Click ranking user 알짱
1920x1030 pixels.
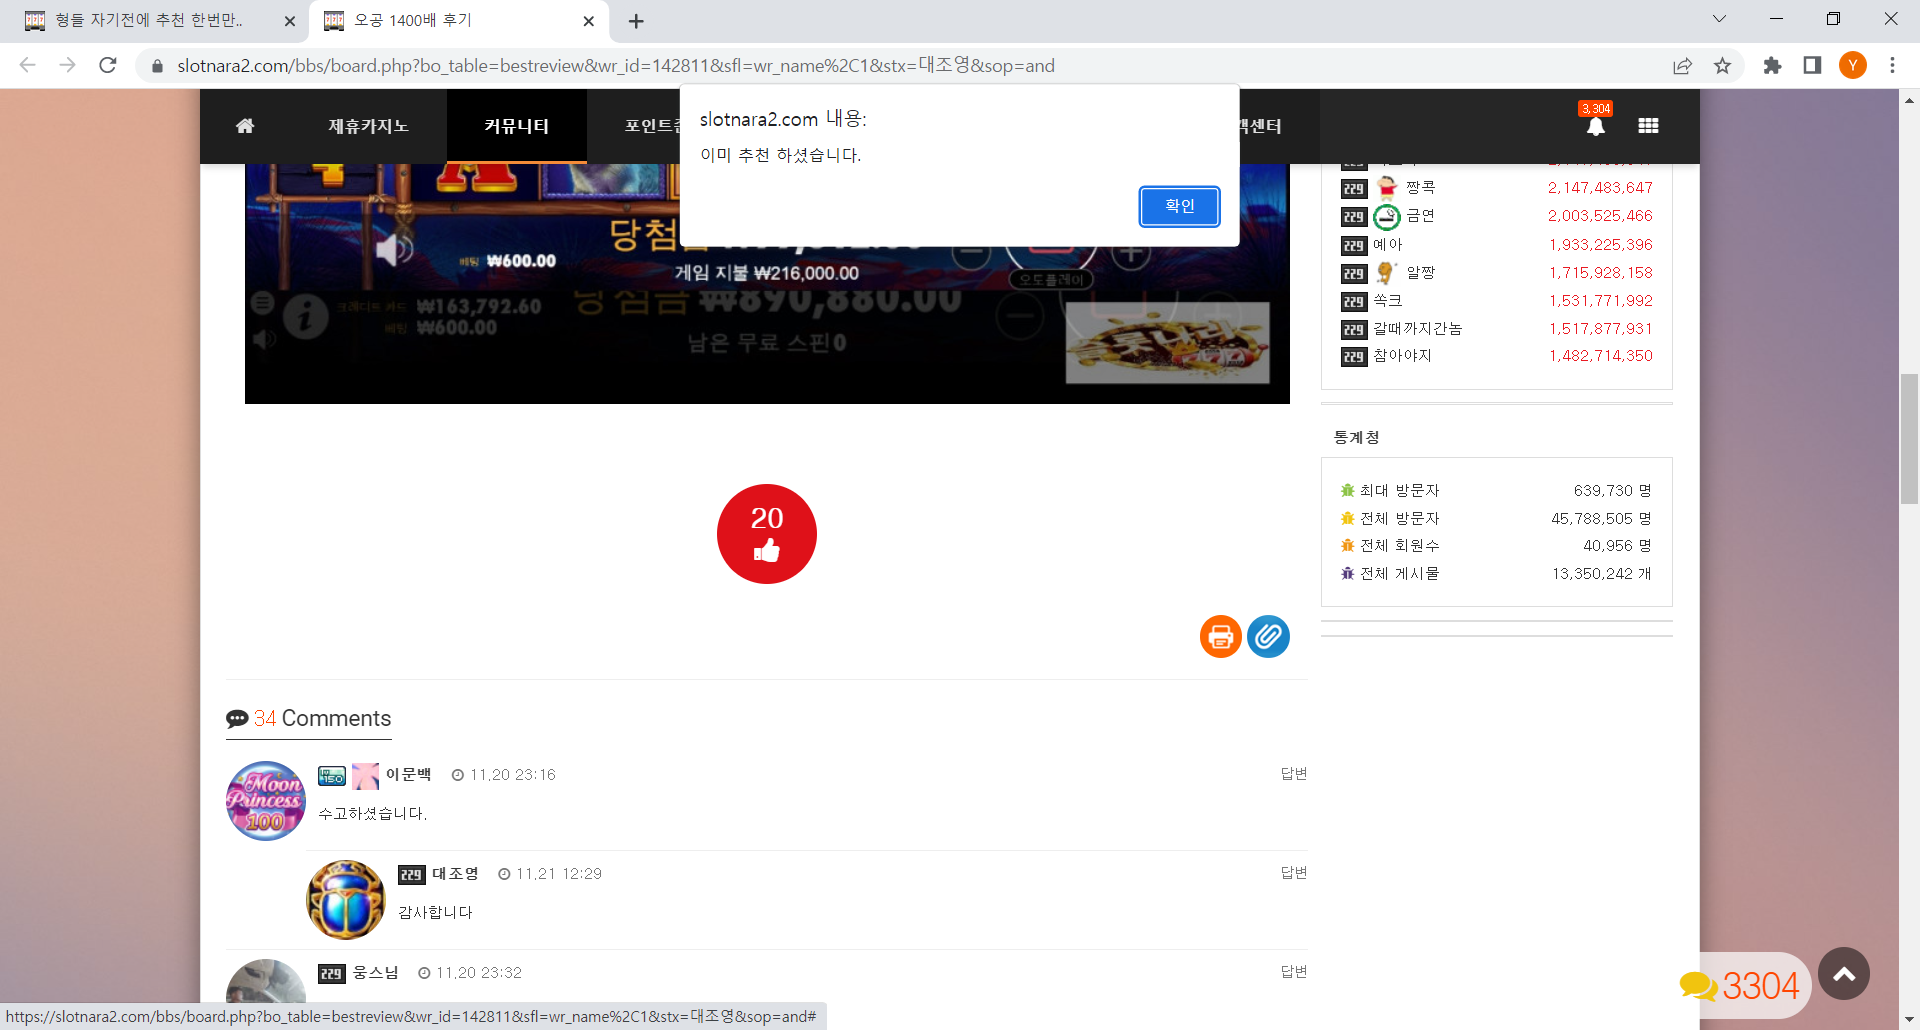tap(1421, 272)
